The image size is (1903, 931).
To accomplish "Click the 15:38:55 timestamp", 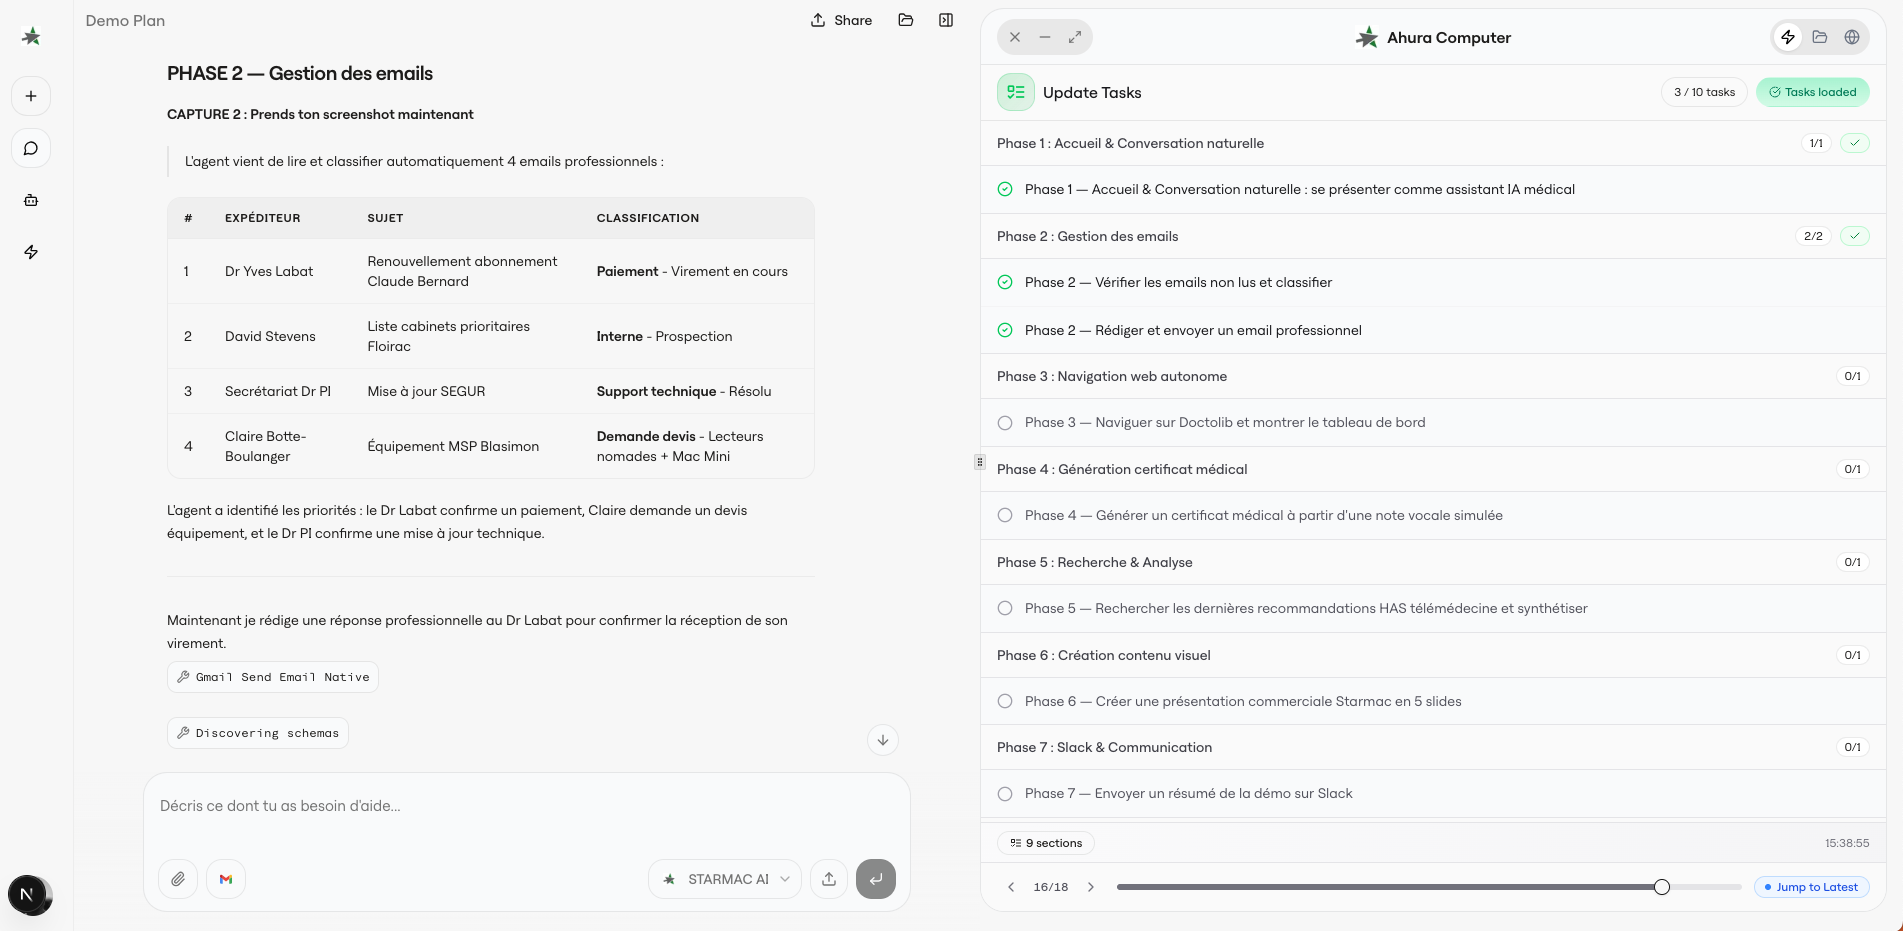I will (x=1847, y=843).
